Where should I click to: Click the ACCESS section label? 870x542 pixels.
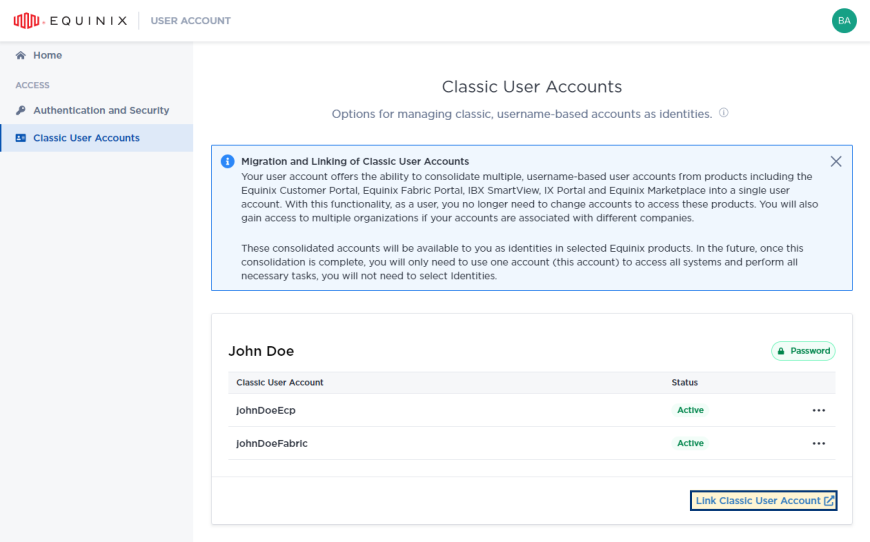(32, 85)
